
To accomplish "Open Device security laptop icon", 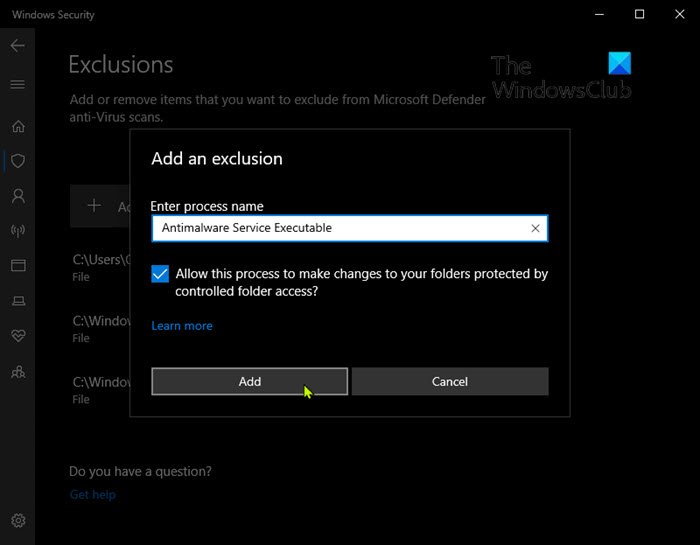I will (18, 301).
